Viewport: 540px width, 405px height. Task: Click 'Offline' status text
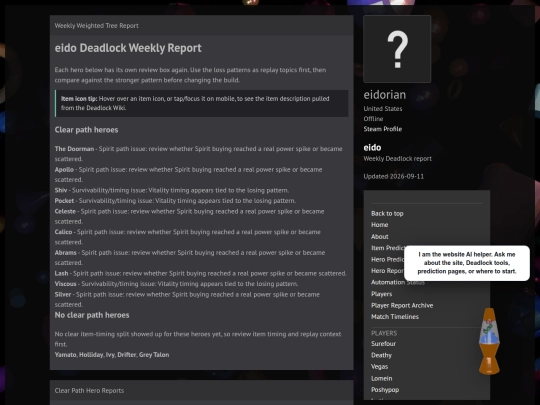[x=373, y=118]
